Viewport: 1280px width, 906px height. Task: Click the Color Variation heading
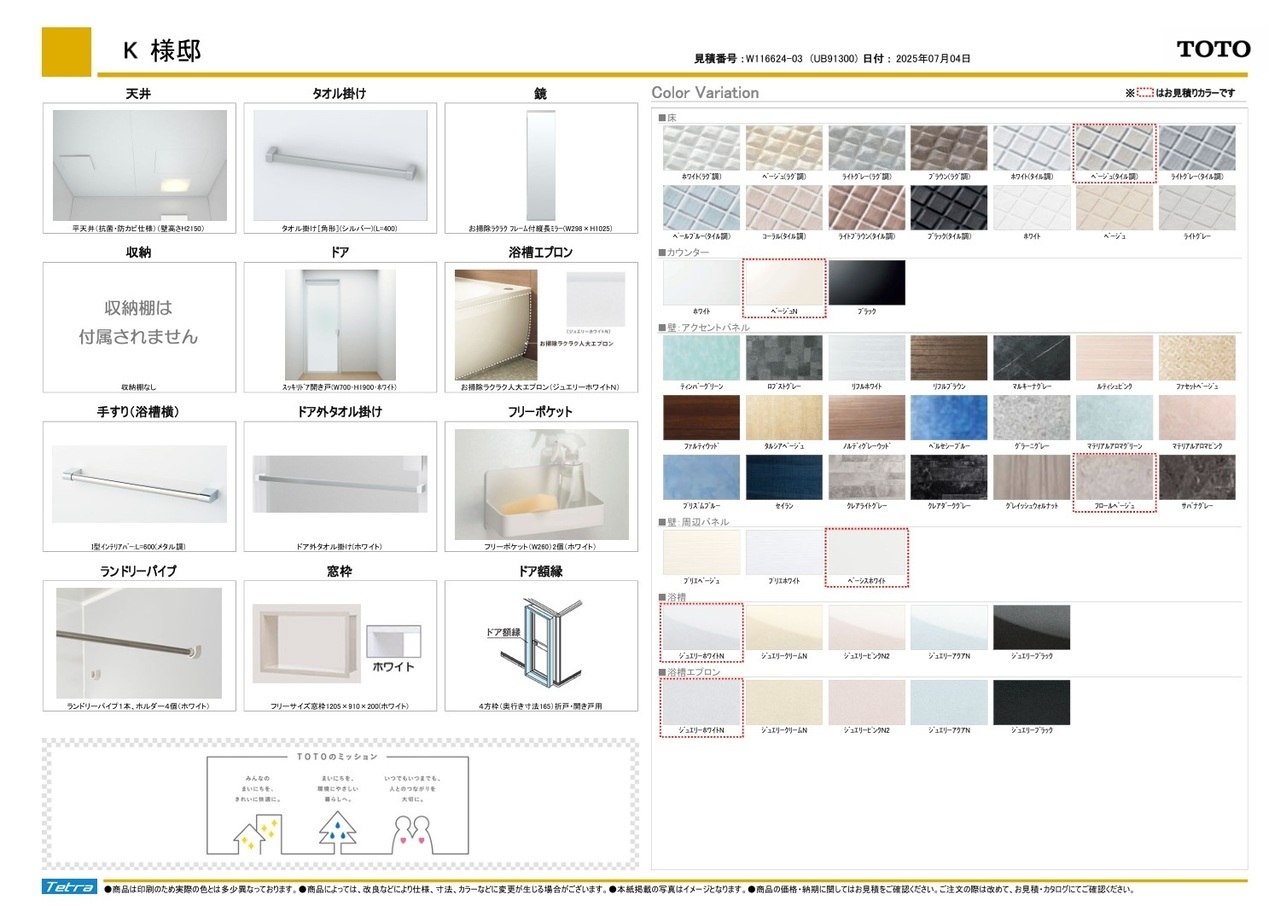[705, 93]
